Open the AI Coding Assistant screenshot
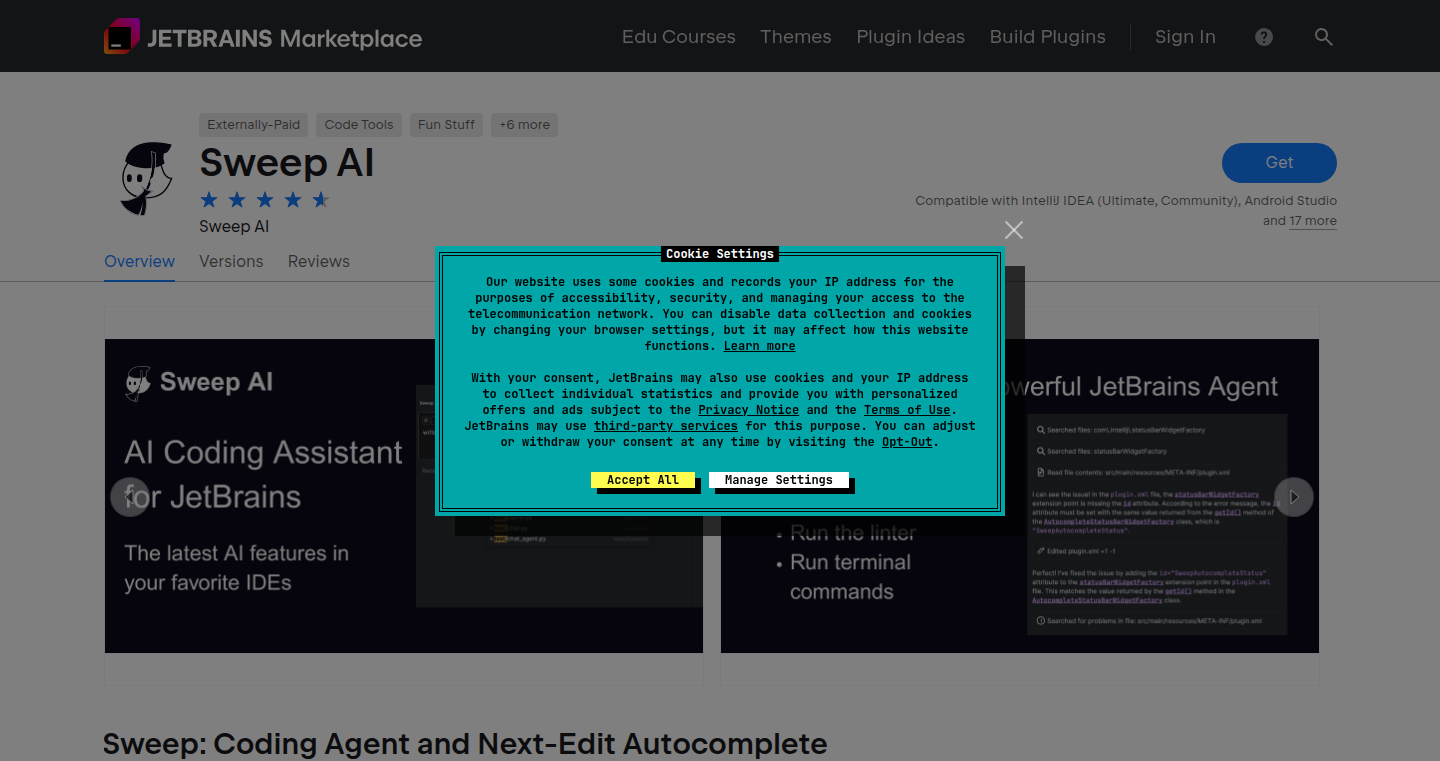1440x761 pixels. point(404,496)
